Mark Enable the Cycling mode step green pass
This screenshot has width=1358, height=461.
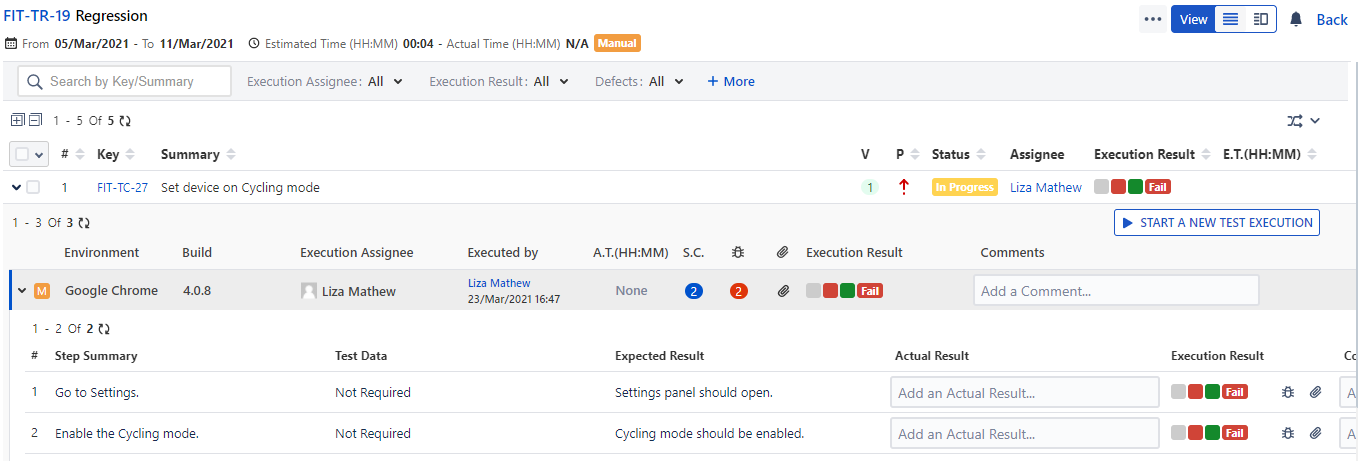[1212, 433]
